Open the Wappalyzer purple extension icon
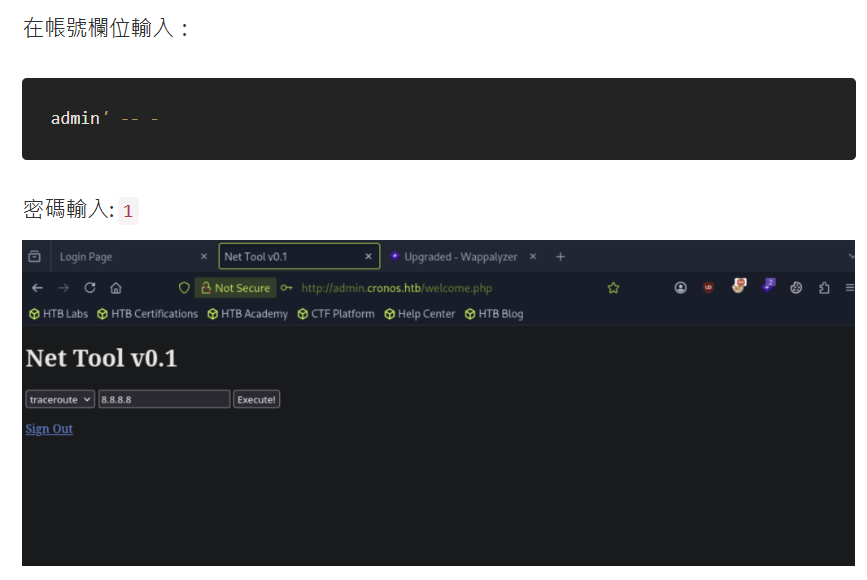This screenshot has width=867, height=580. 768,285
